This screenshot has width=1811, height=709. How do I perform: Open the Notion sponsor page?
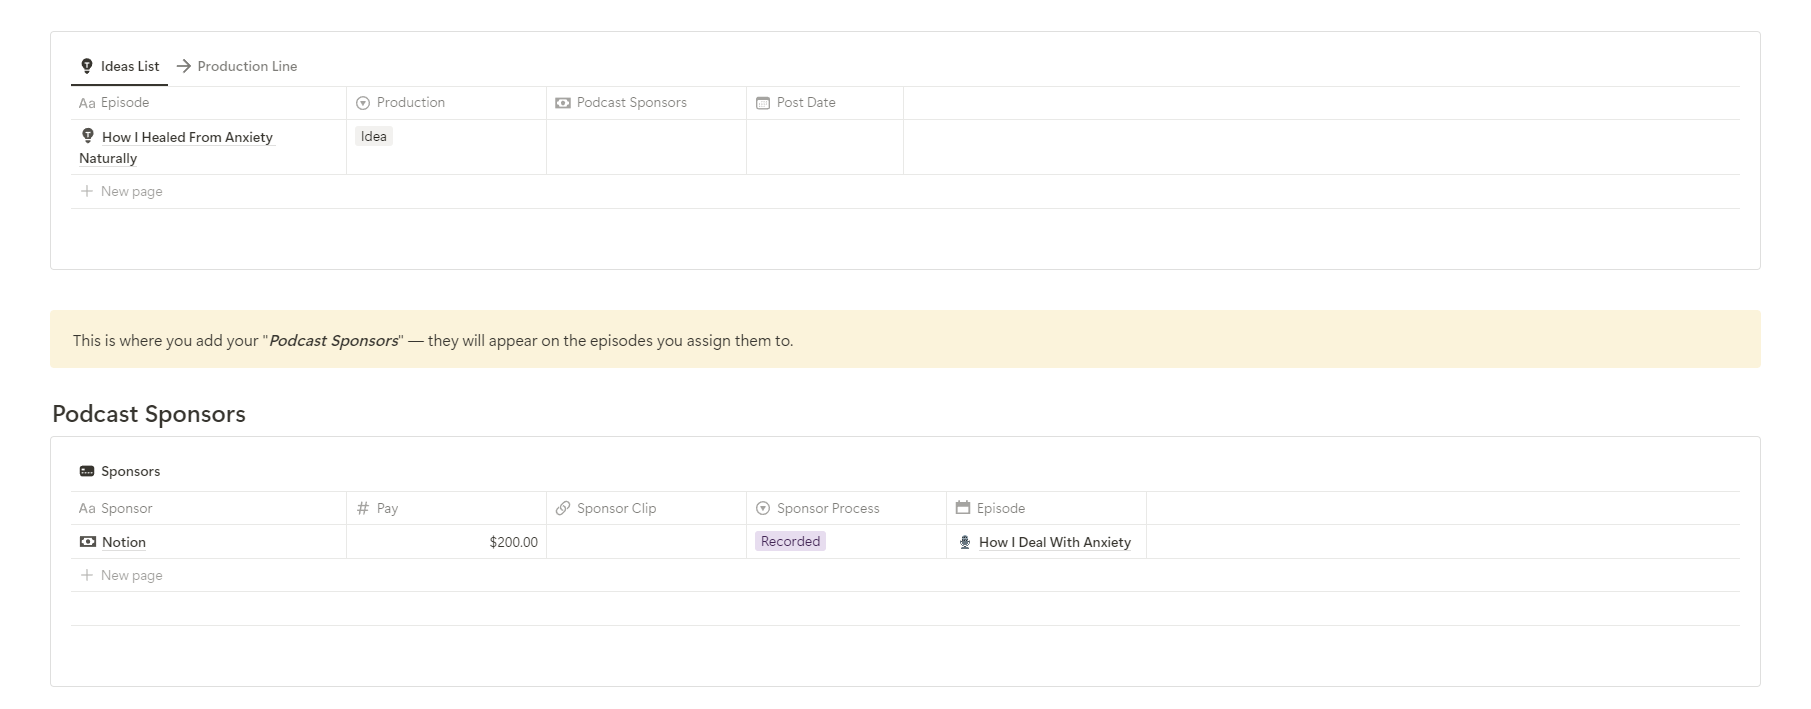(x=124, y=543)
